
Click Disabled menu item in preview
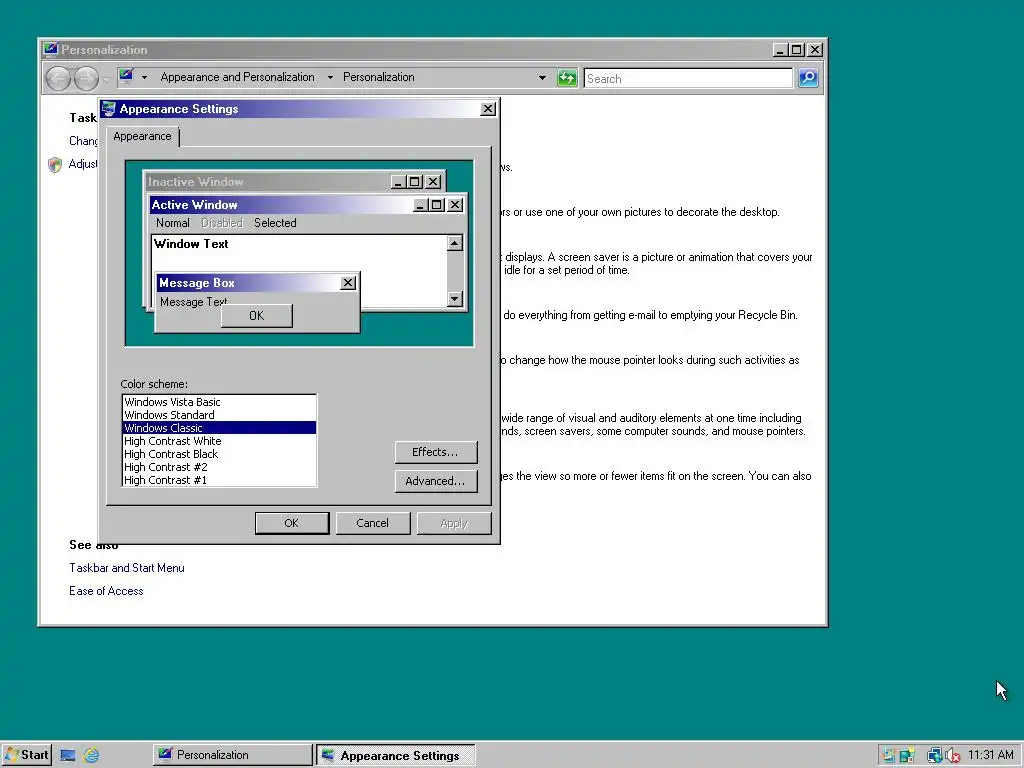point(221,223)
